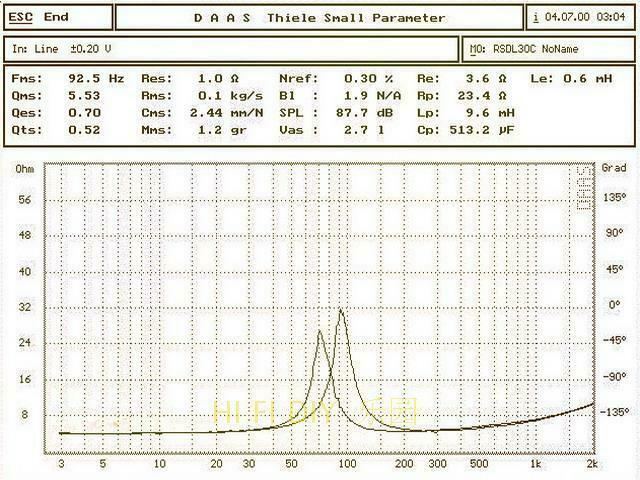The image size is (640, 480).
Task: Click the Qms value 5.53
Action: 84,96
